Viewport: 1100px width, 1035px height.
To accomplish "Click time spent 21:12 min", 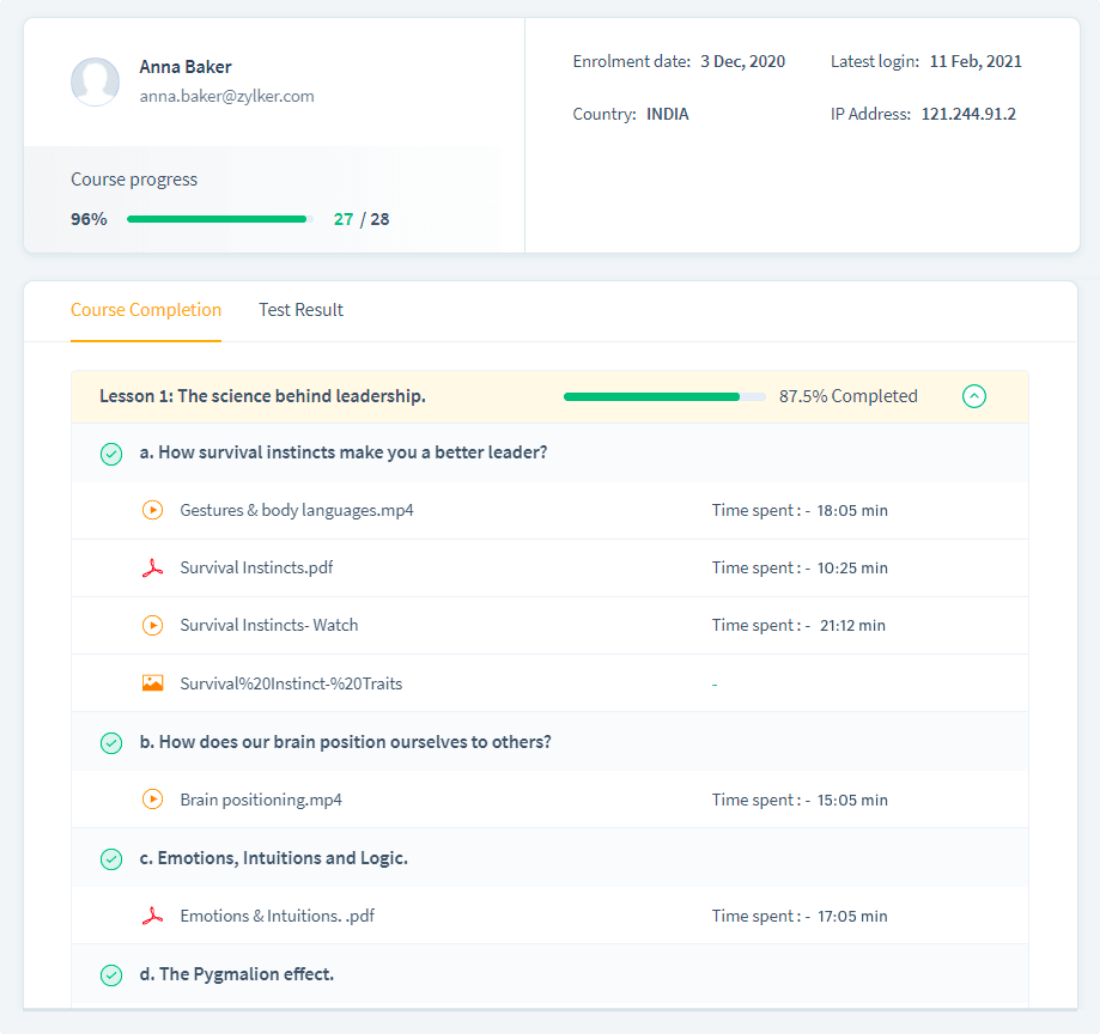I will (x=852, y=625).
